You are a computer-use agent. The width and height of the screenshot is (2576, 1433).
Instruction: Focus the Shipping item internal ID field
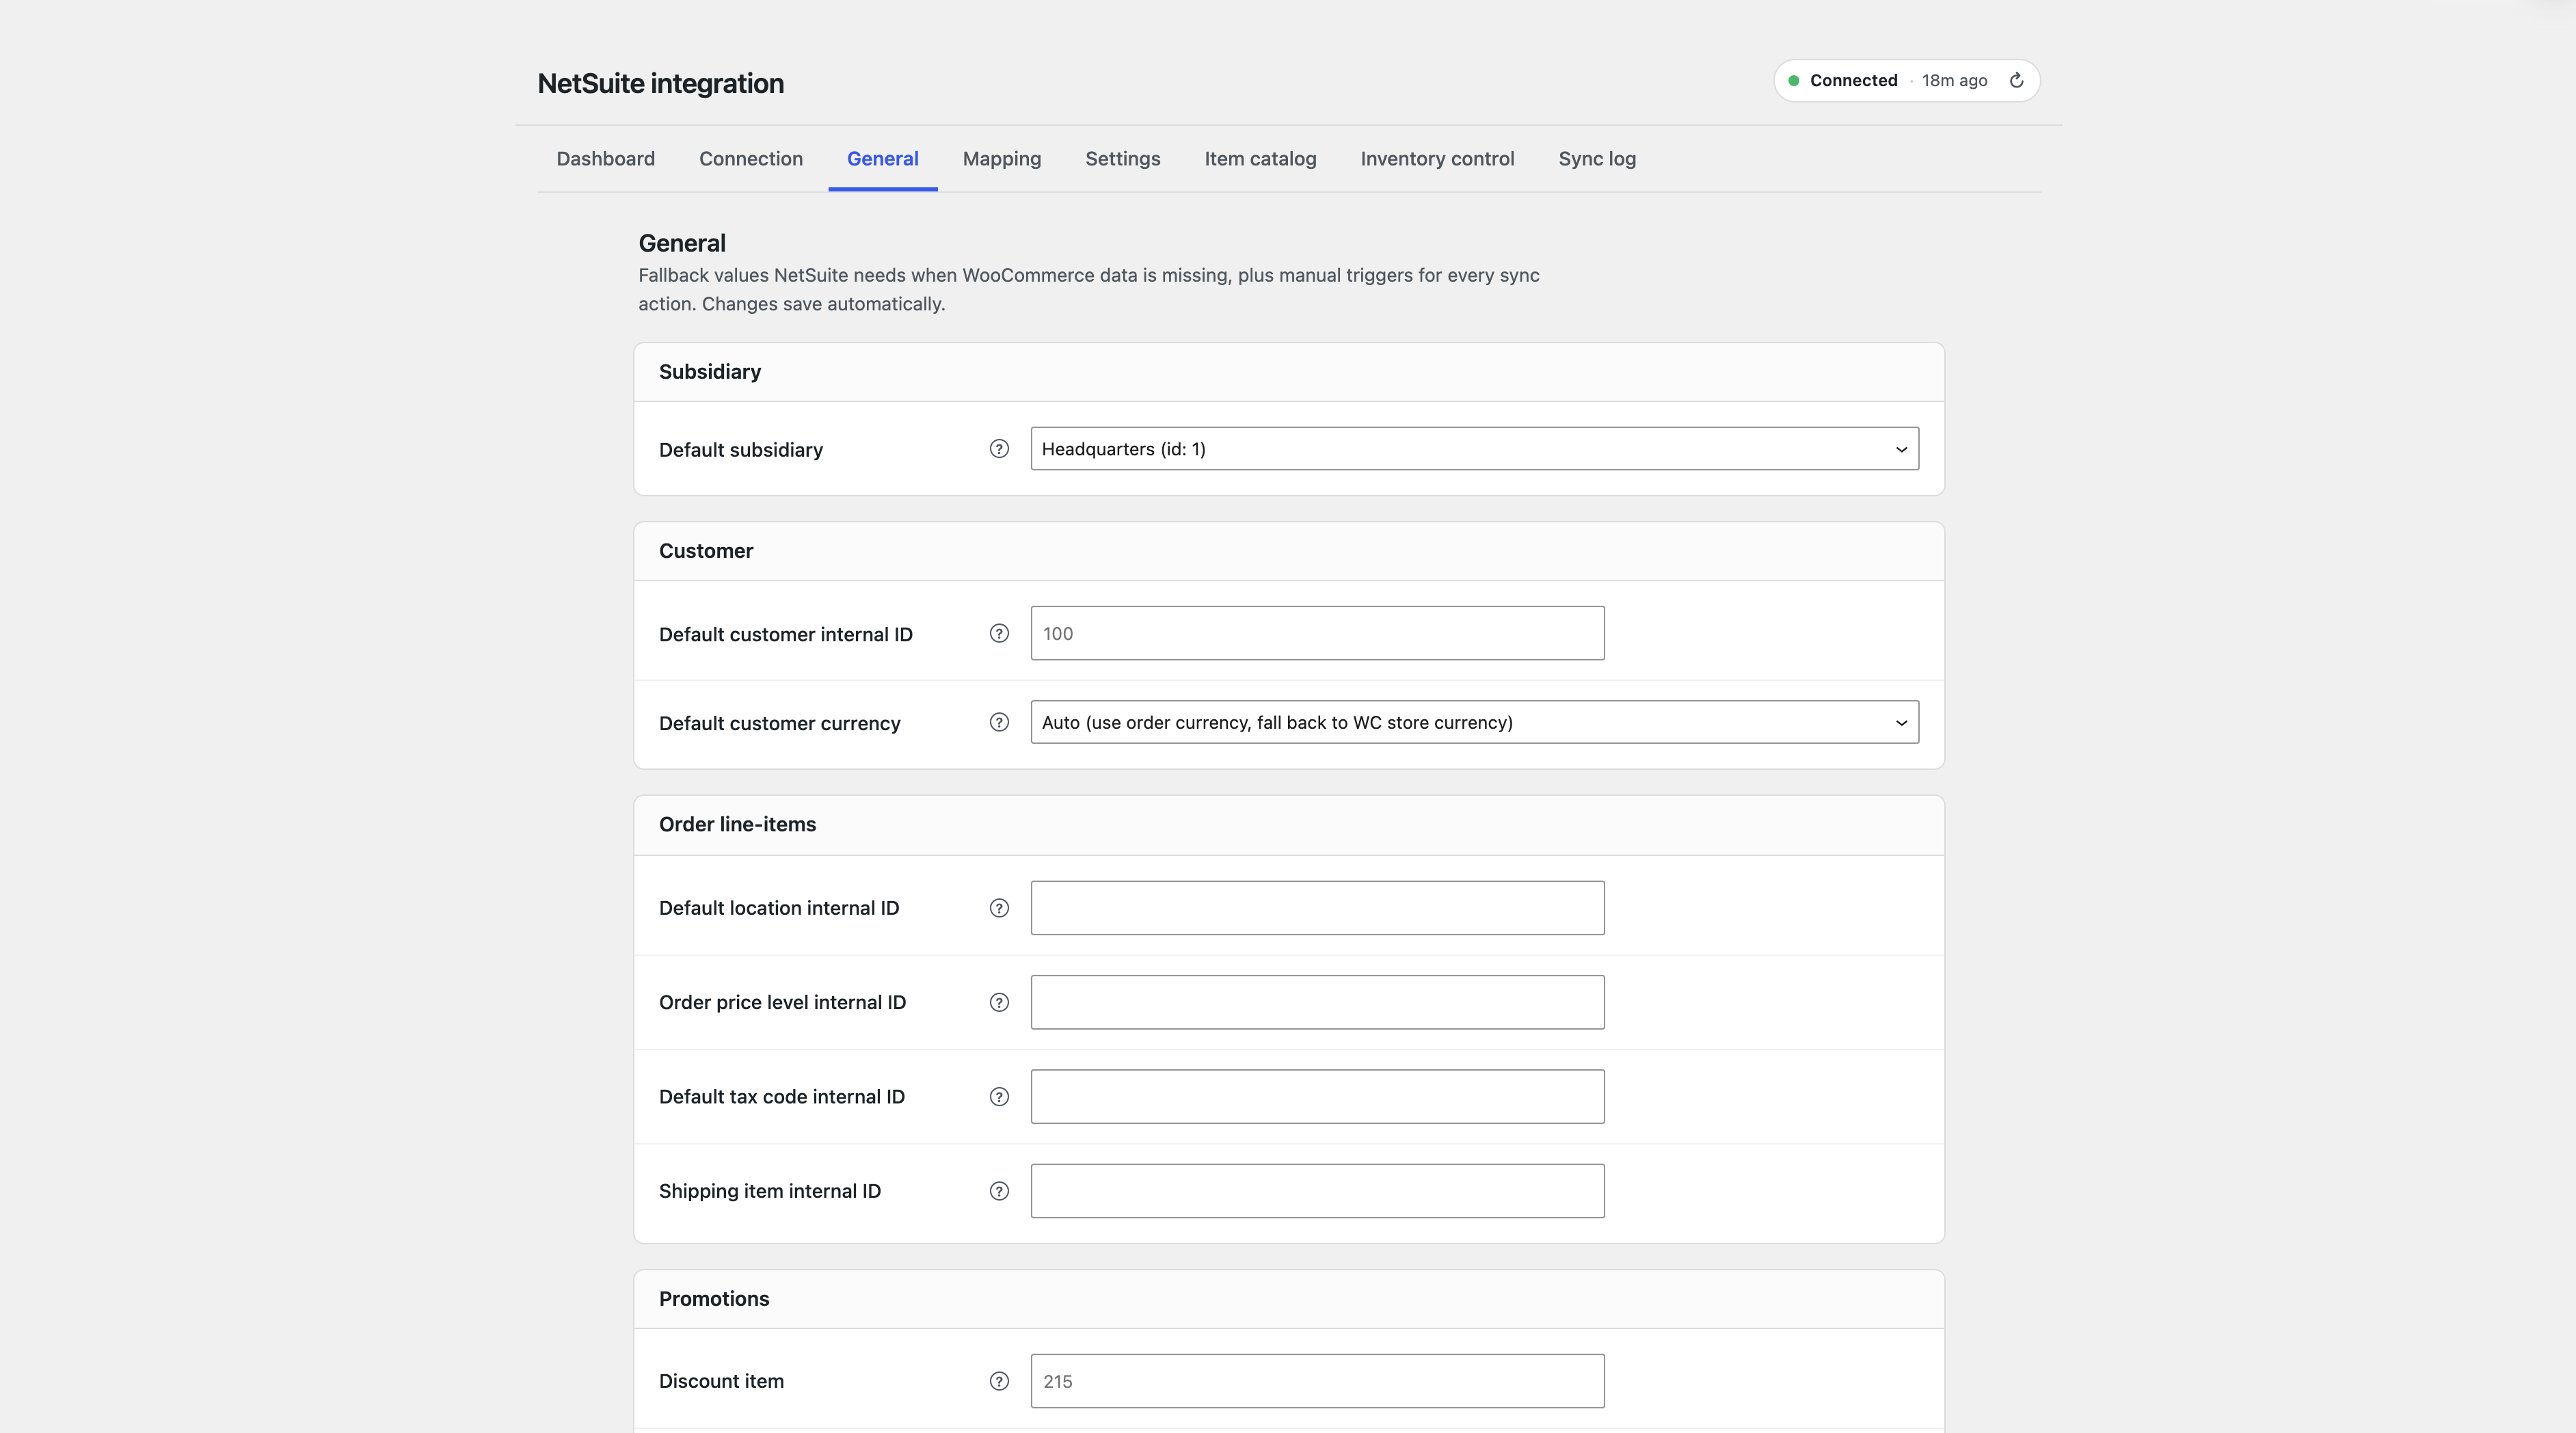pos(1317,1191)
